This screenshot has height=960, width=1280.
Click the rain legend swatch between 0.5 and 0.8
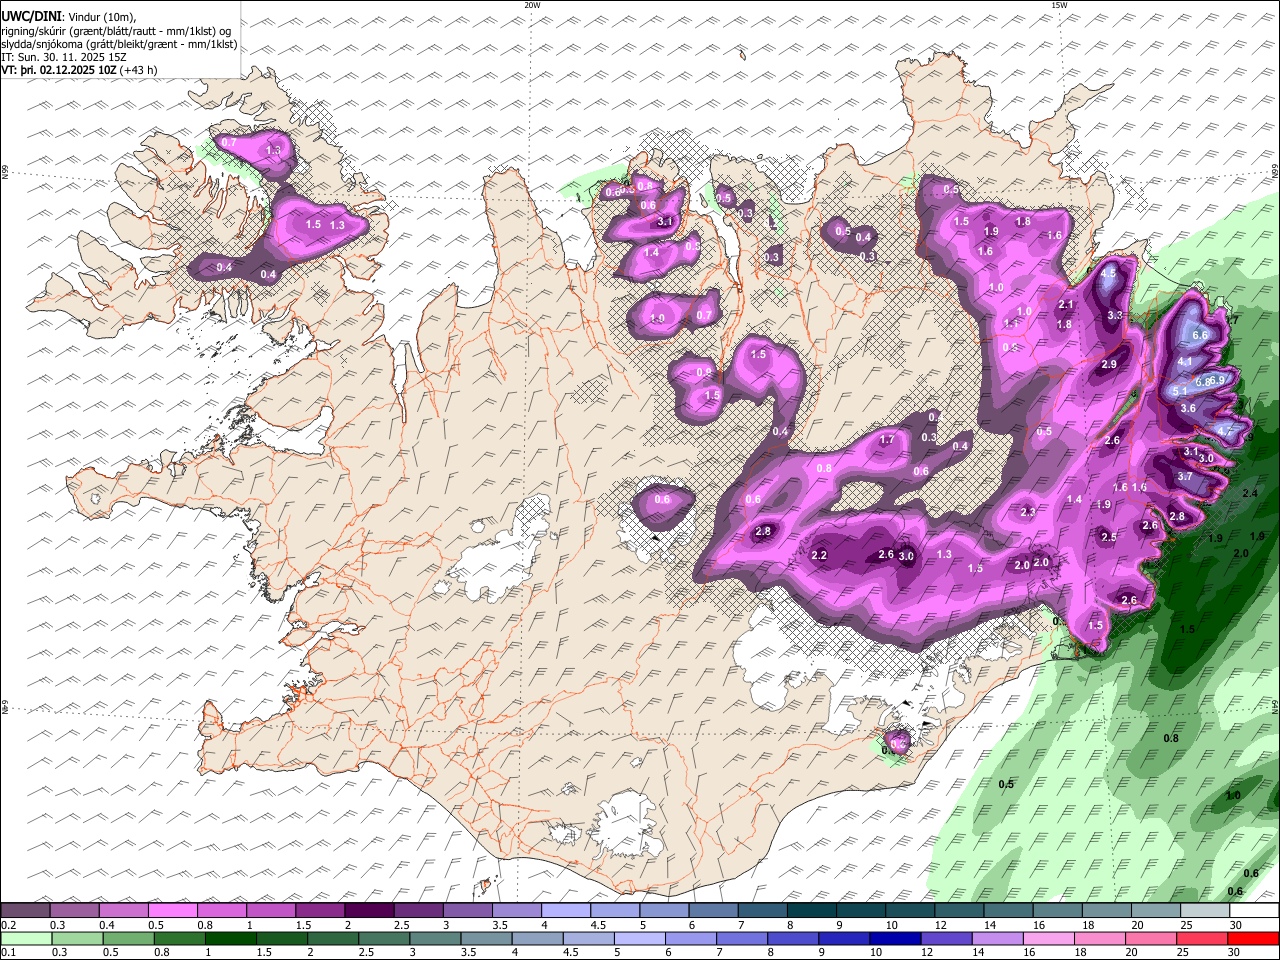(129, 938)
